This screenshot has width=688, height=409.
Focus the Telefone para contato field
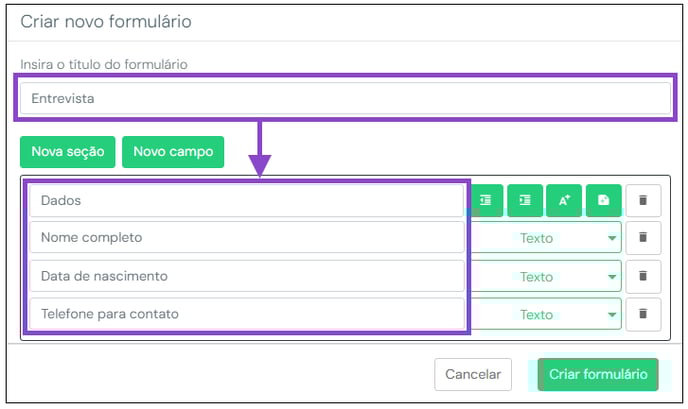point(247,314)
